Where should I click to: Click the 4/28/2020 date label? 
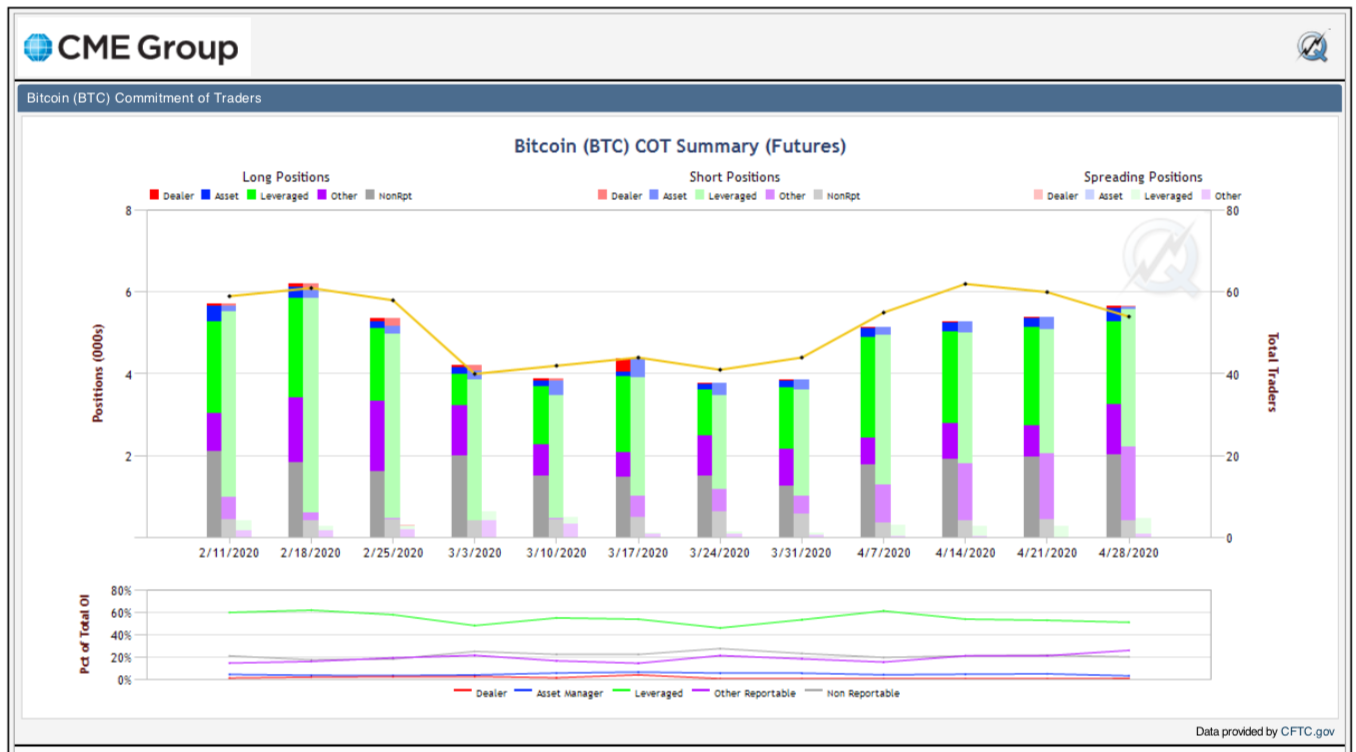click(1128, 552)
